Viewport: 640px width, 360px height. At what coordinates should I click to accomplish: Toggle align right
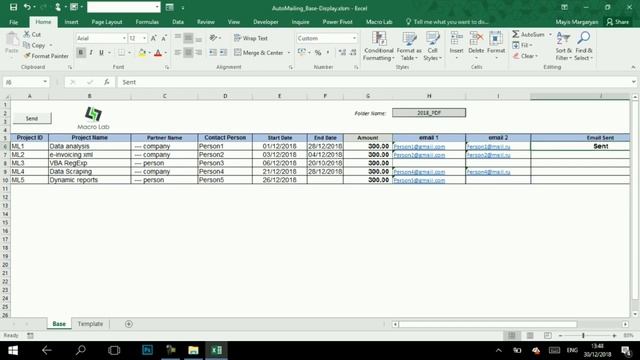point(199,52)
